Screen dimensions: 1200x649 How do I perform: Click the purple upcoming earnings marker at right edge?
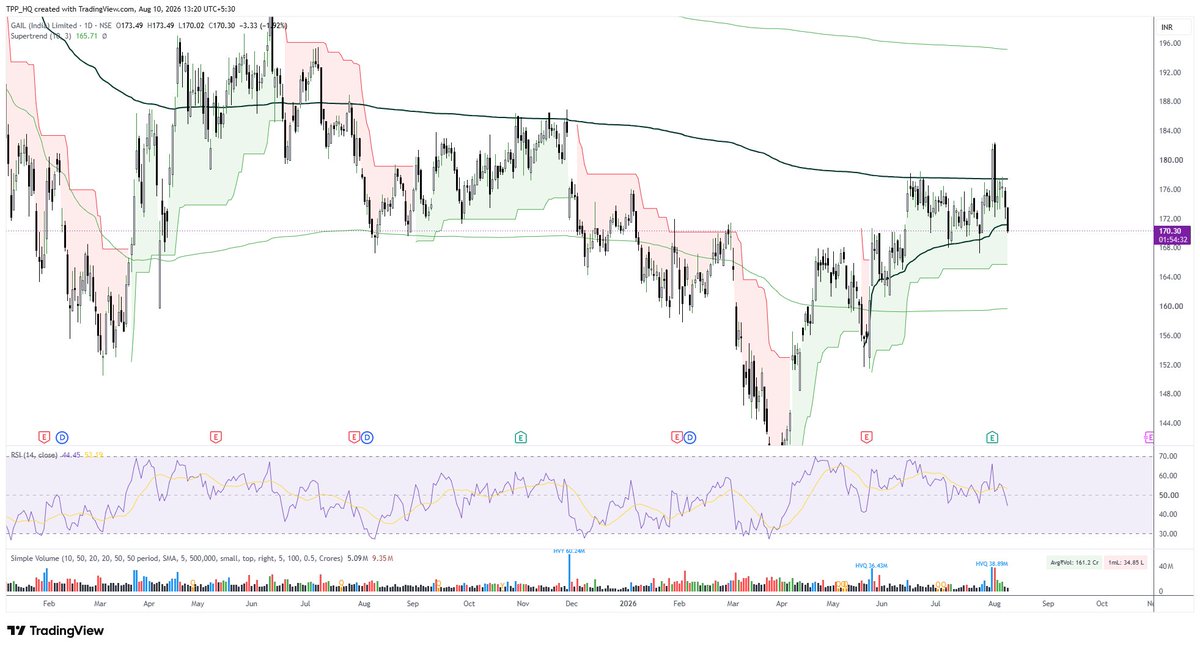(x=1148, y=437)
